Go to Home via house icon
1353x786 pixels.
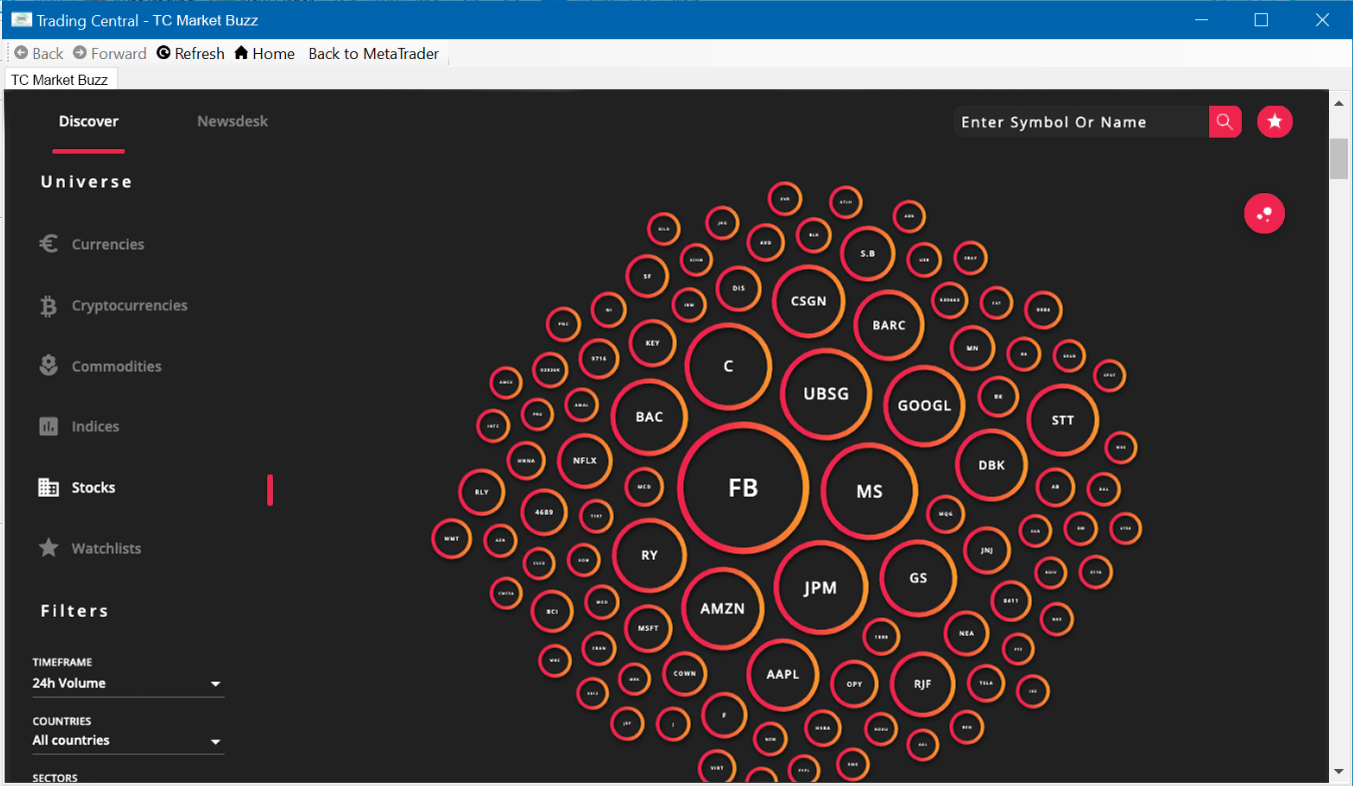coord(241,53)
